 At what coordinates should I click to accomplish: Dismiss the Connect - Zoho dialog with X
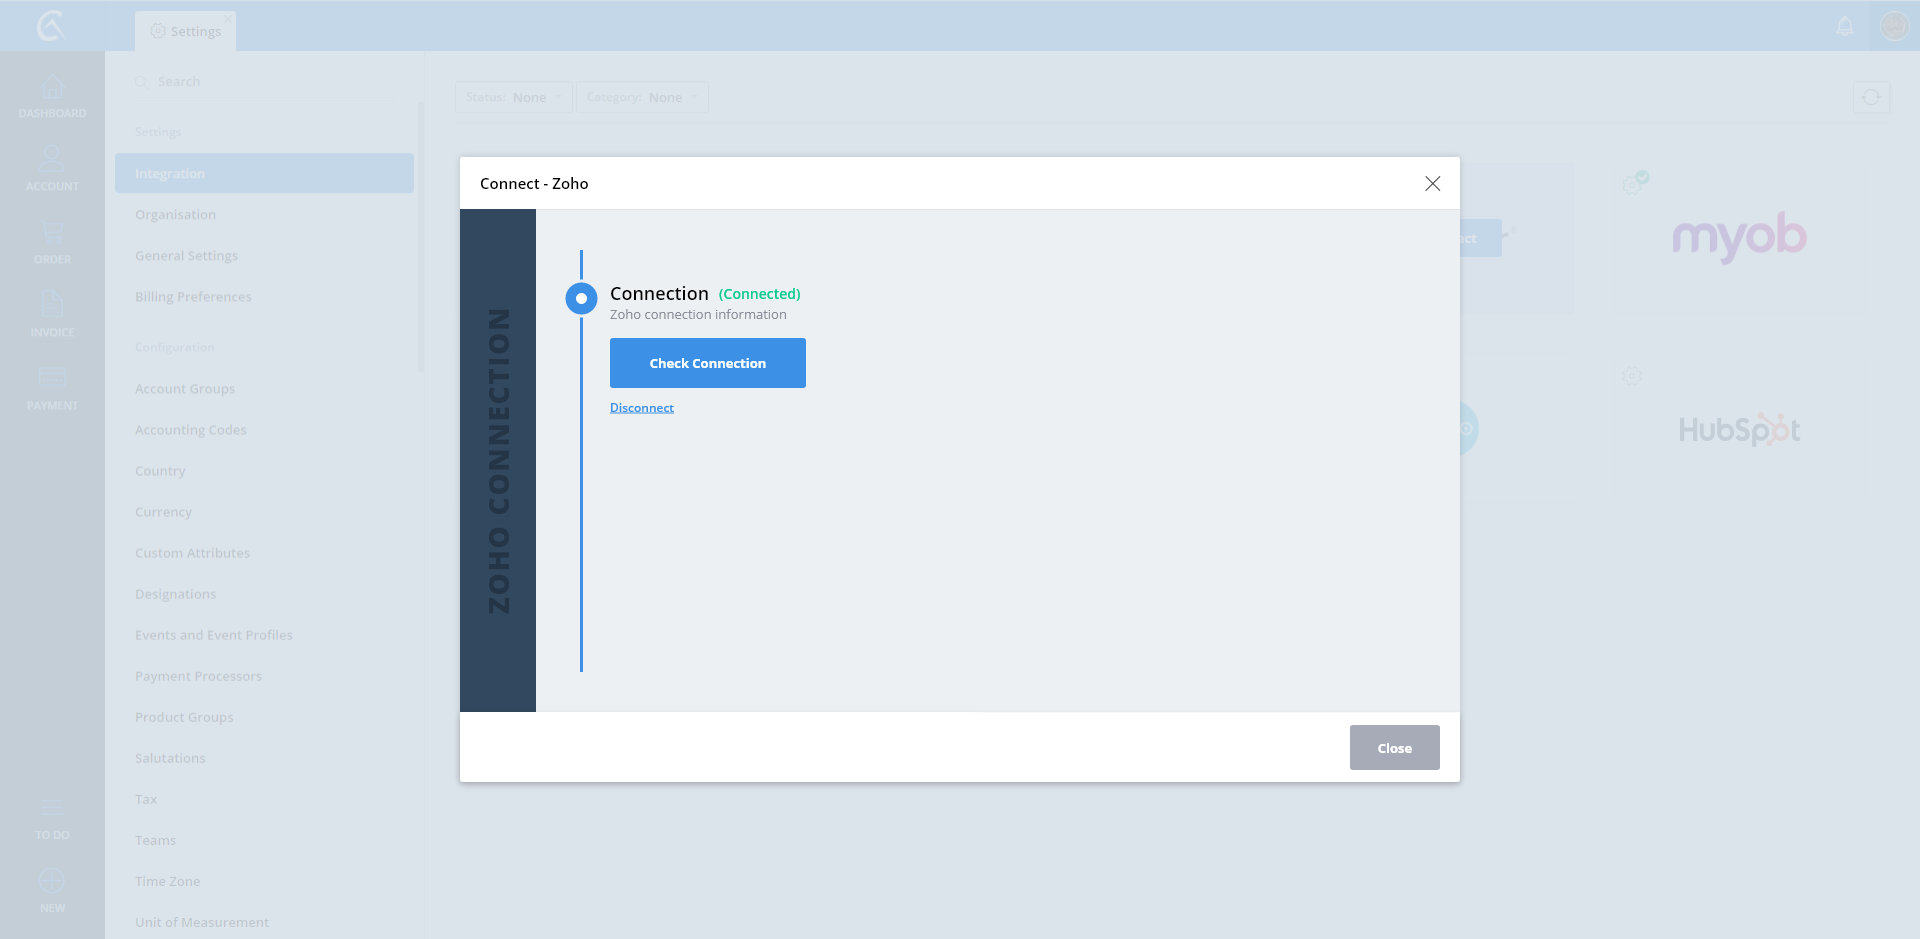(1432, 183)
